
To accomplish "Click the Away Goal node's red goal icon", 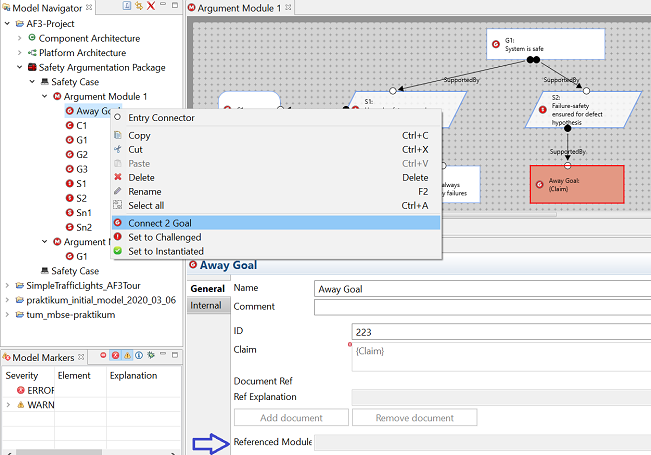I will 539,184.
